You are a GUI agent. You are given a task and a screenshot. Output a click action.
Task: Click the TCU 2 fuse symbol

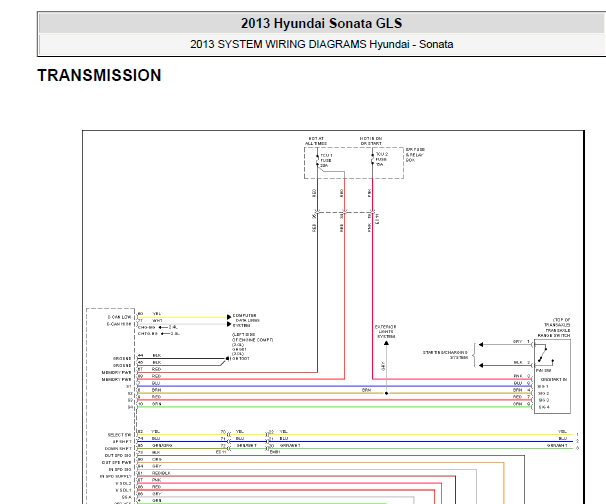click(x=373, y=158)
